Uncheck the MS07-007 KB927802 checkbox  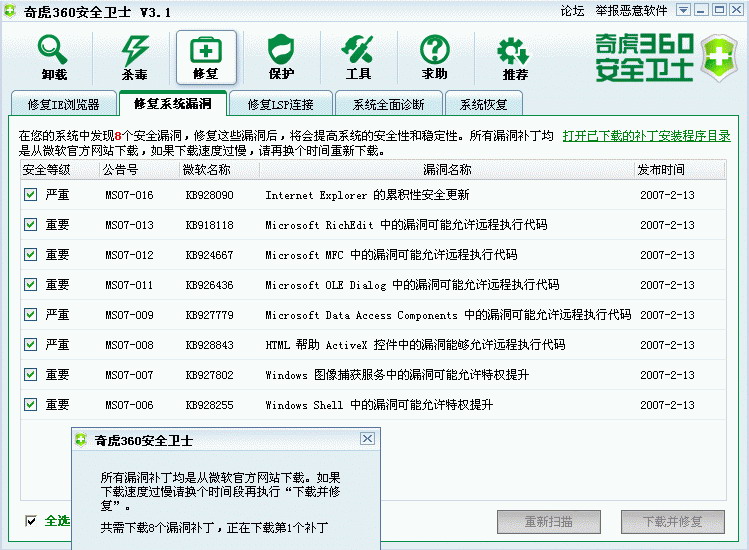tap(31, 375)
